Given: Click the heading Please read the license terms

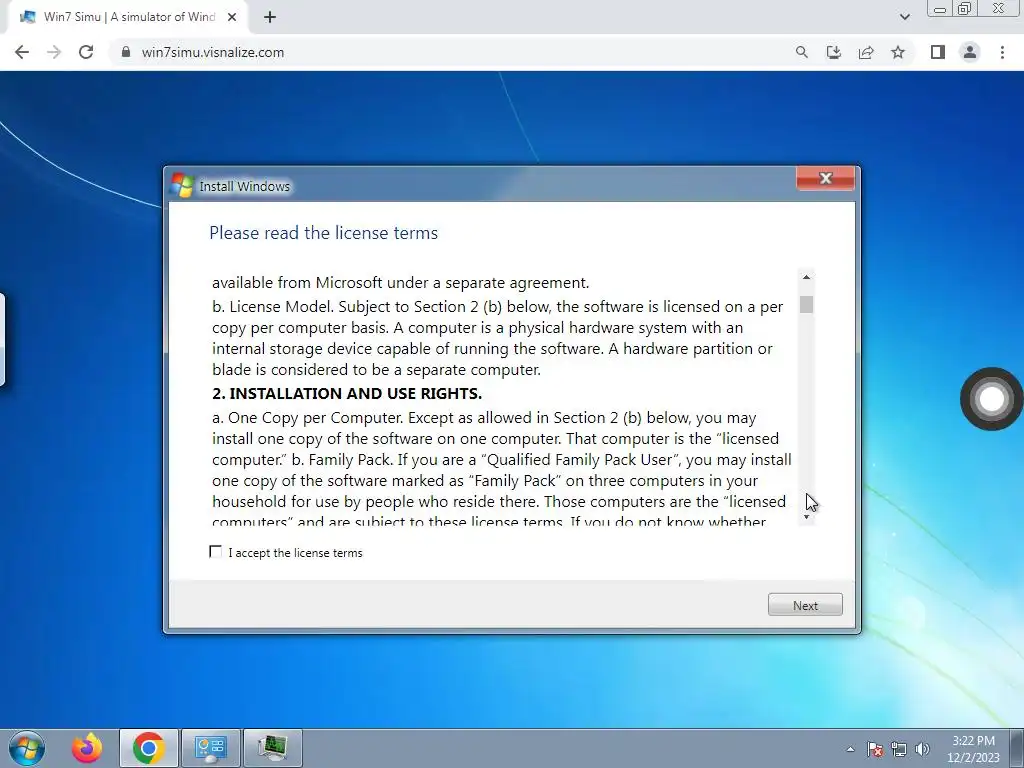Looking at the screenshot, I should (323, 233).
